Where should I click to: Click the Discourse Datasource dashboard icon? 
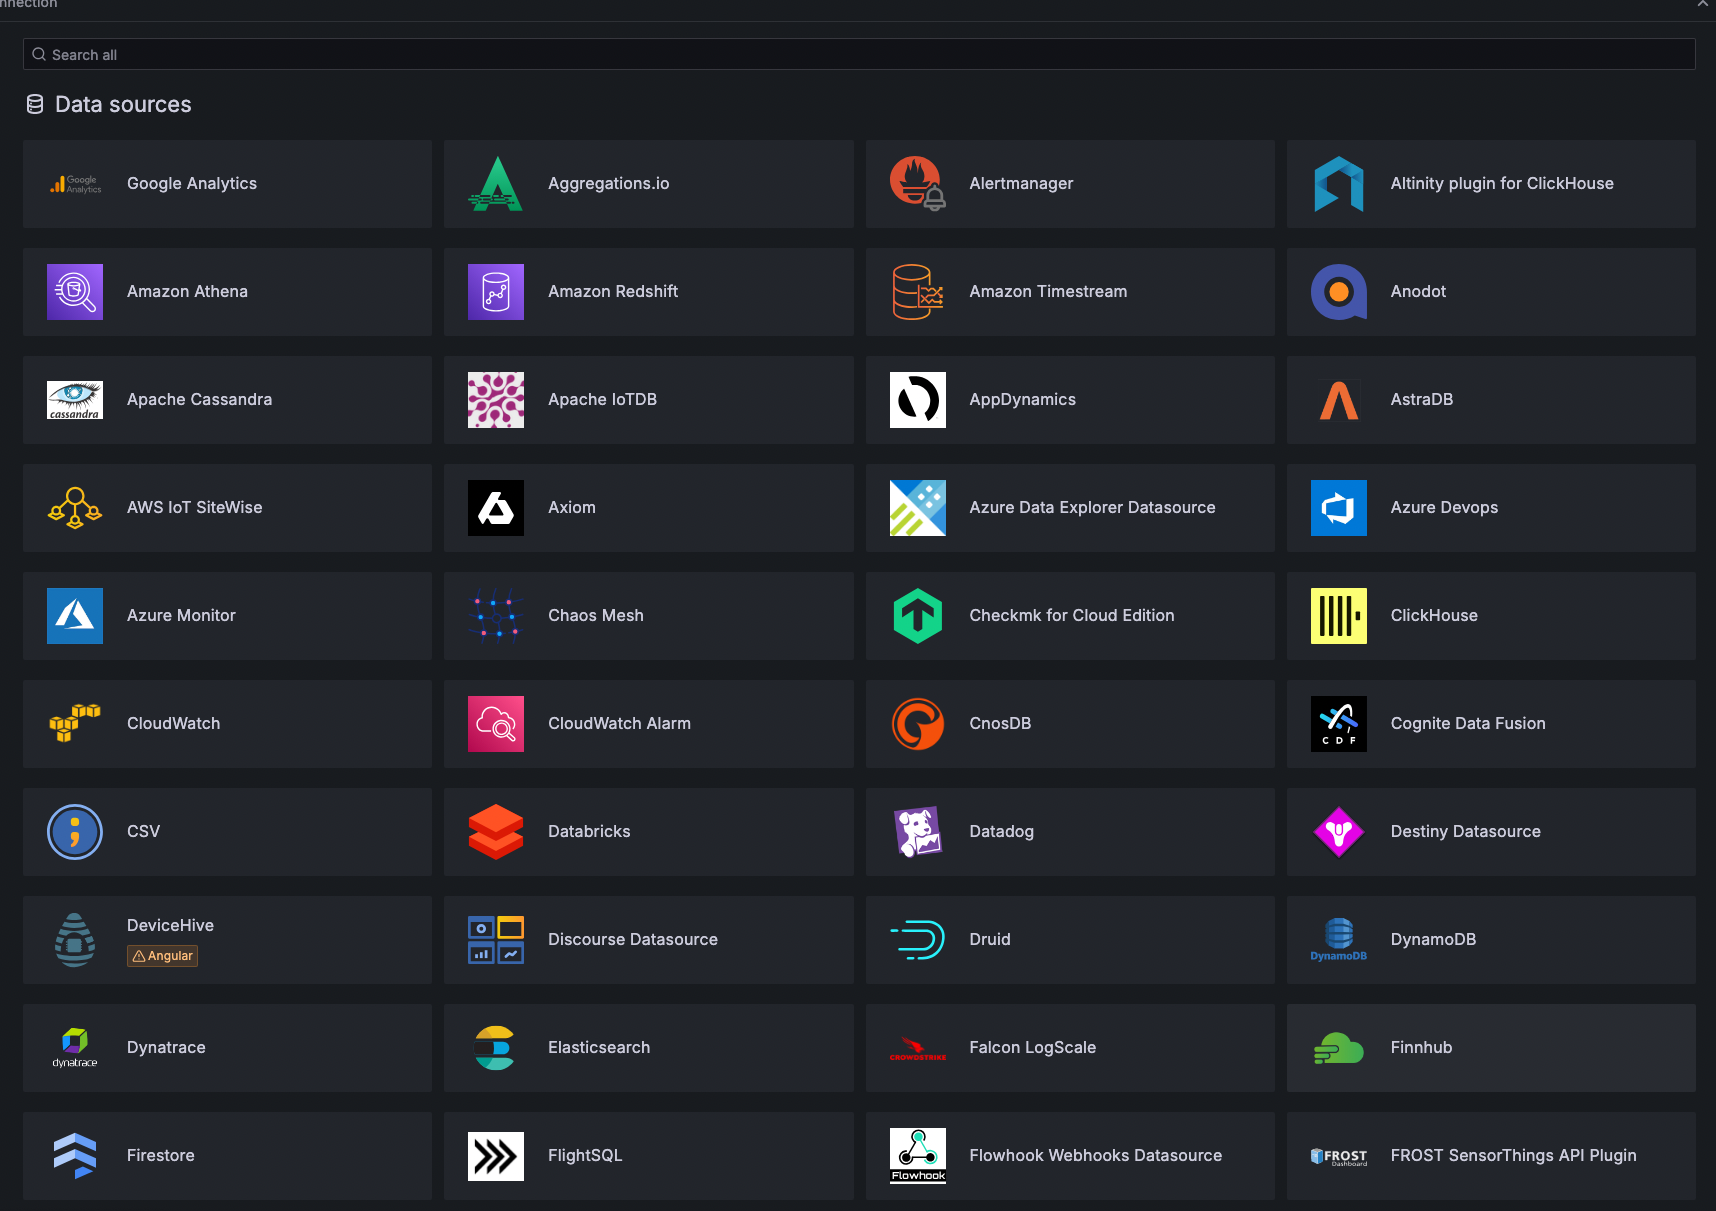(496, 940)
